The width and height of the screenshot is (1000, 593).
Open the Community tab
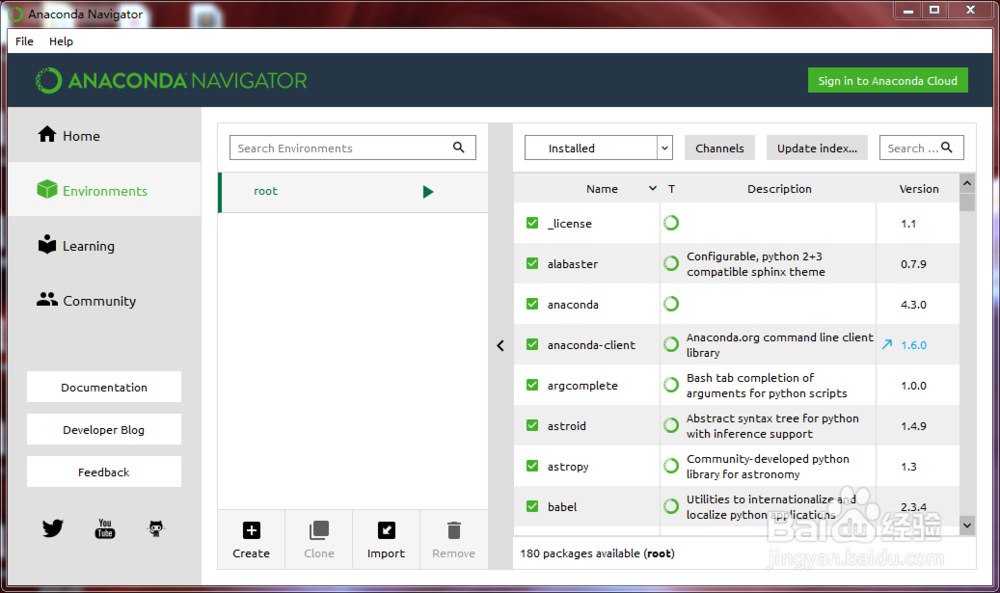[x=105, y=300]
